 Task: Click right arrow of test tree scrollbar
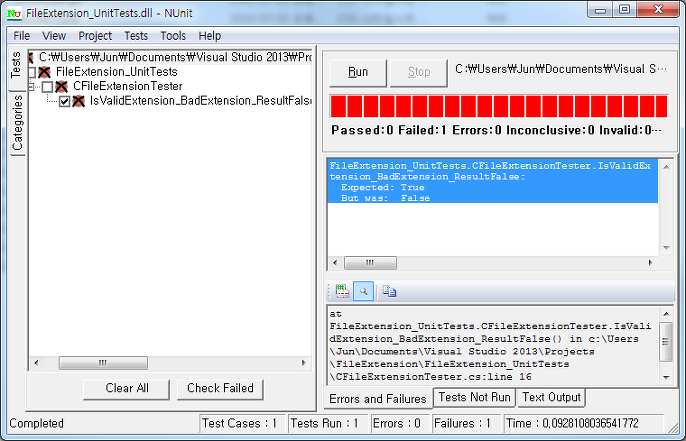tap(304, 363)
